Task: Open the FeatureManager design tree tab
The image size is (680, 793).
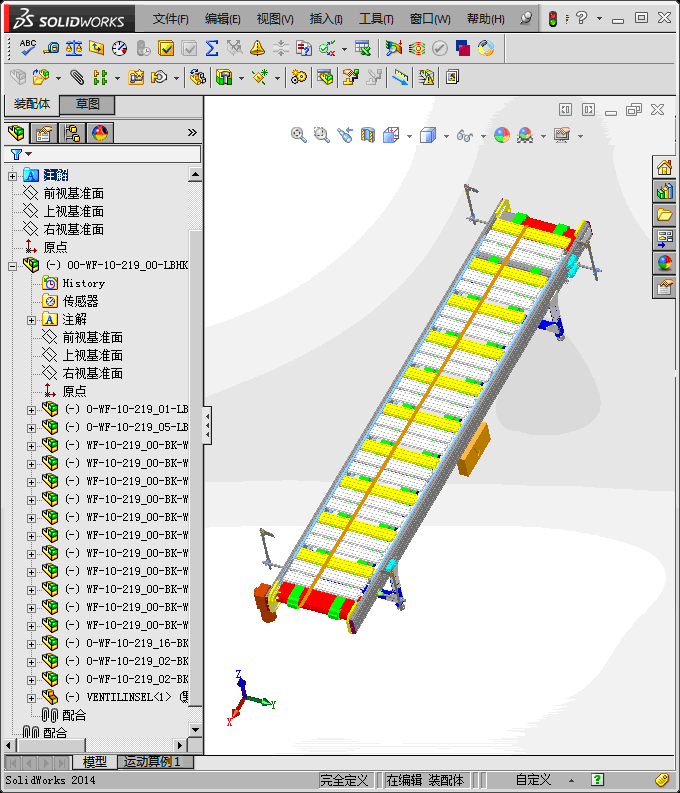Action: coord(17,133)
